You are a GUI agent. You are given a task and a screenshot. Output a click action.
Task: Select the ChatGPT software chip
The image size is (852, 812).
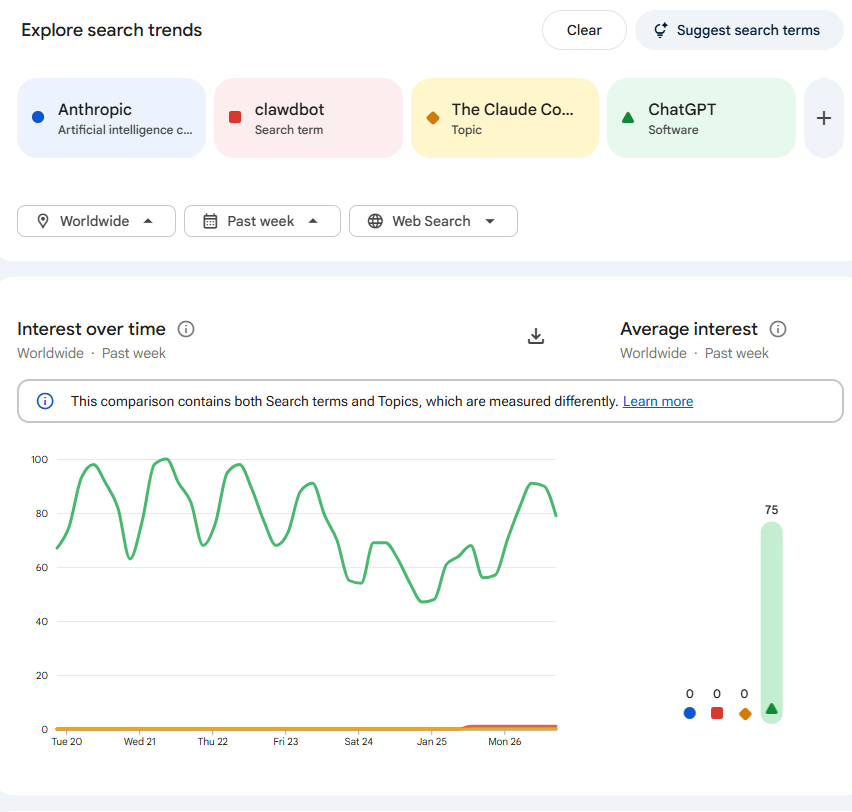pyautogui.click(x=701, y=118)
